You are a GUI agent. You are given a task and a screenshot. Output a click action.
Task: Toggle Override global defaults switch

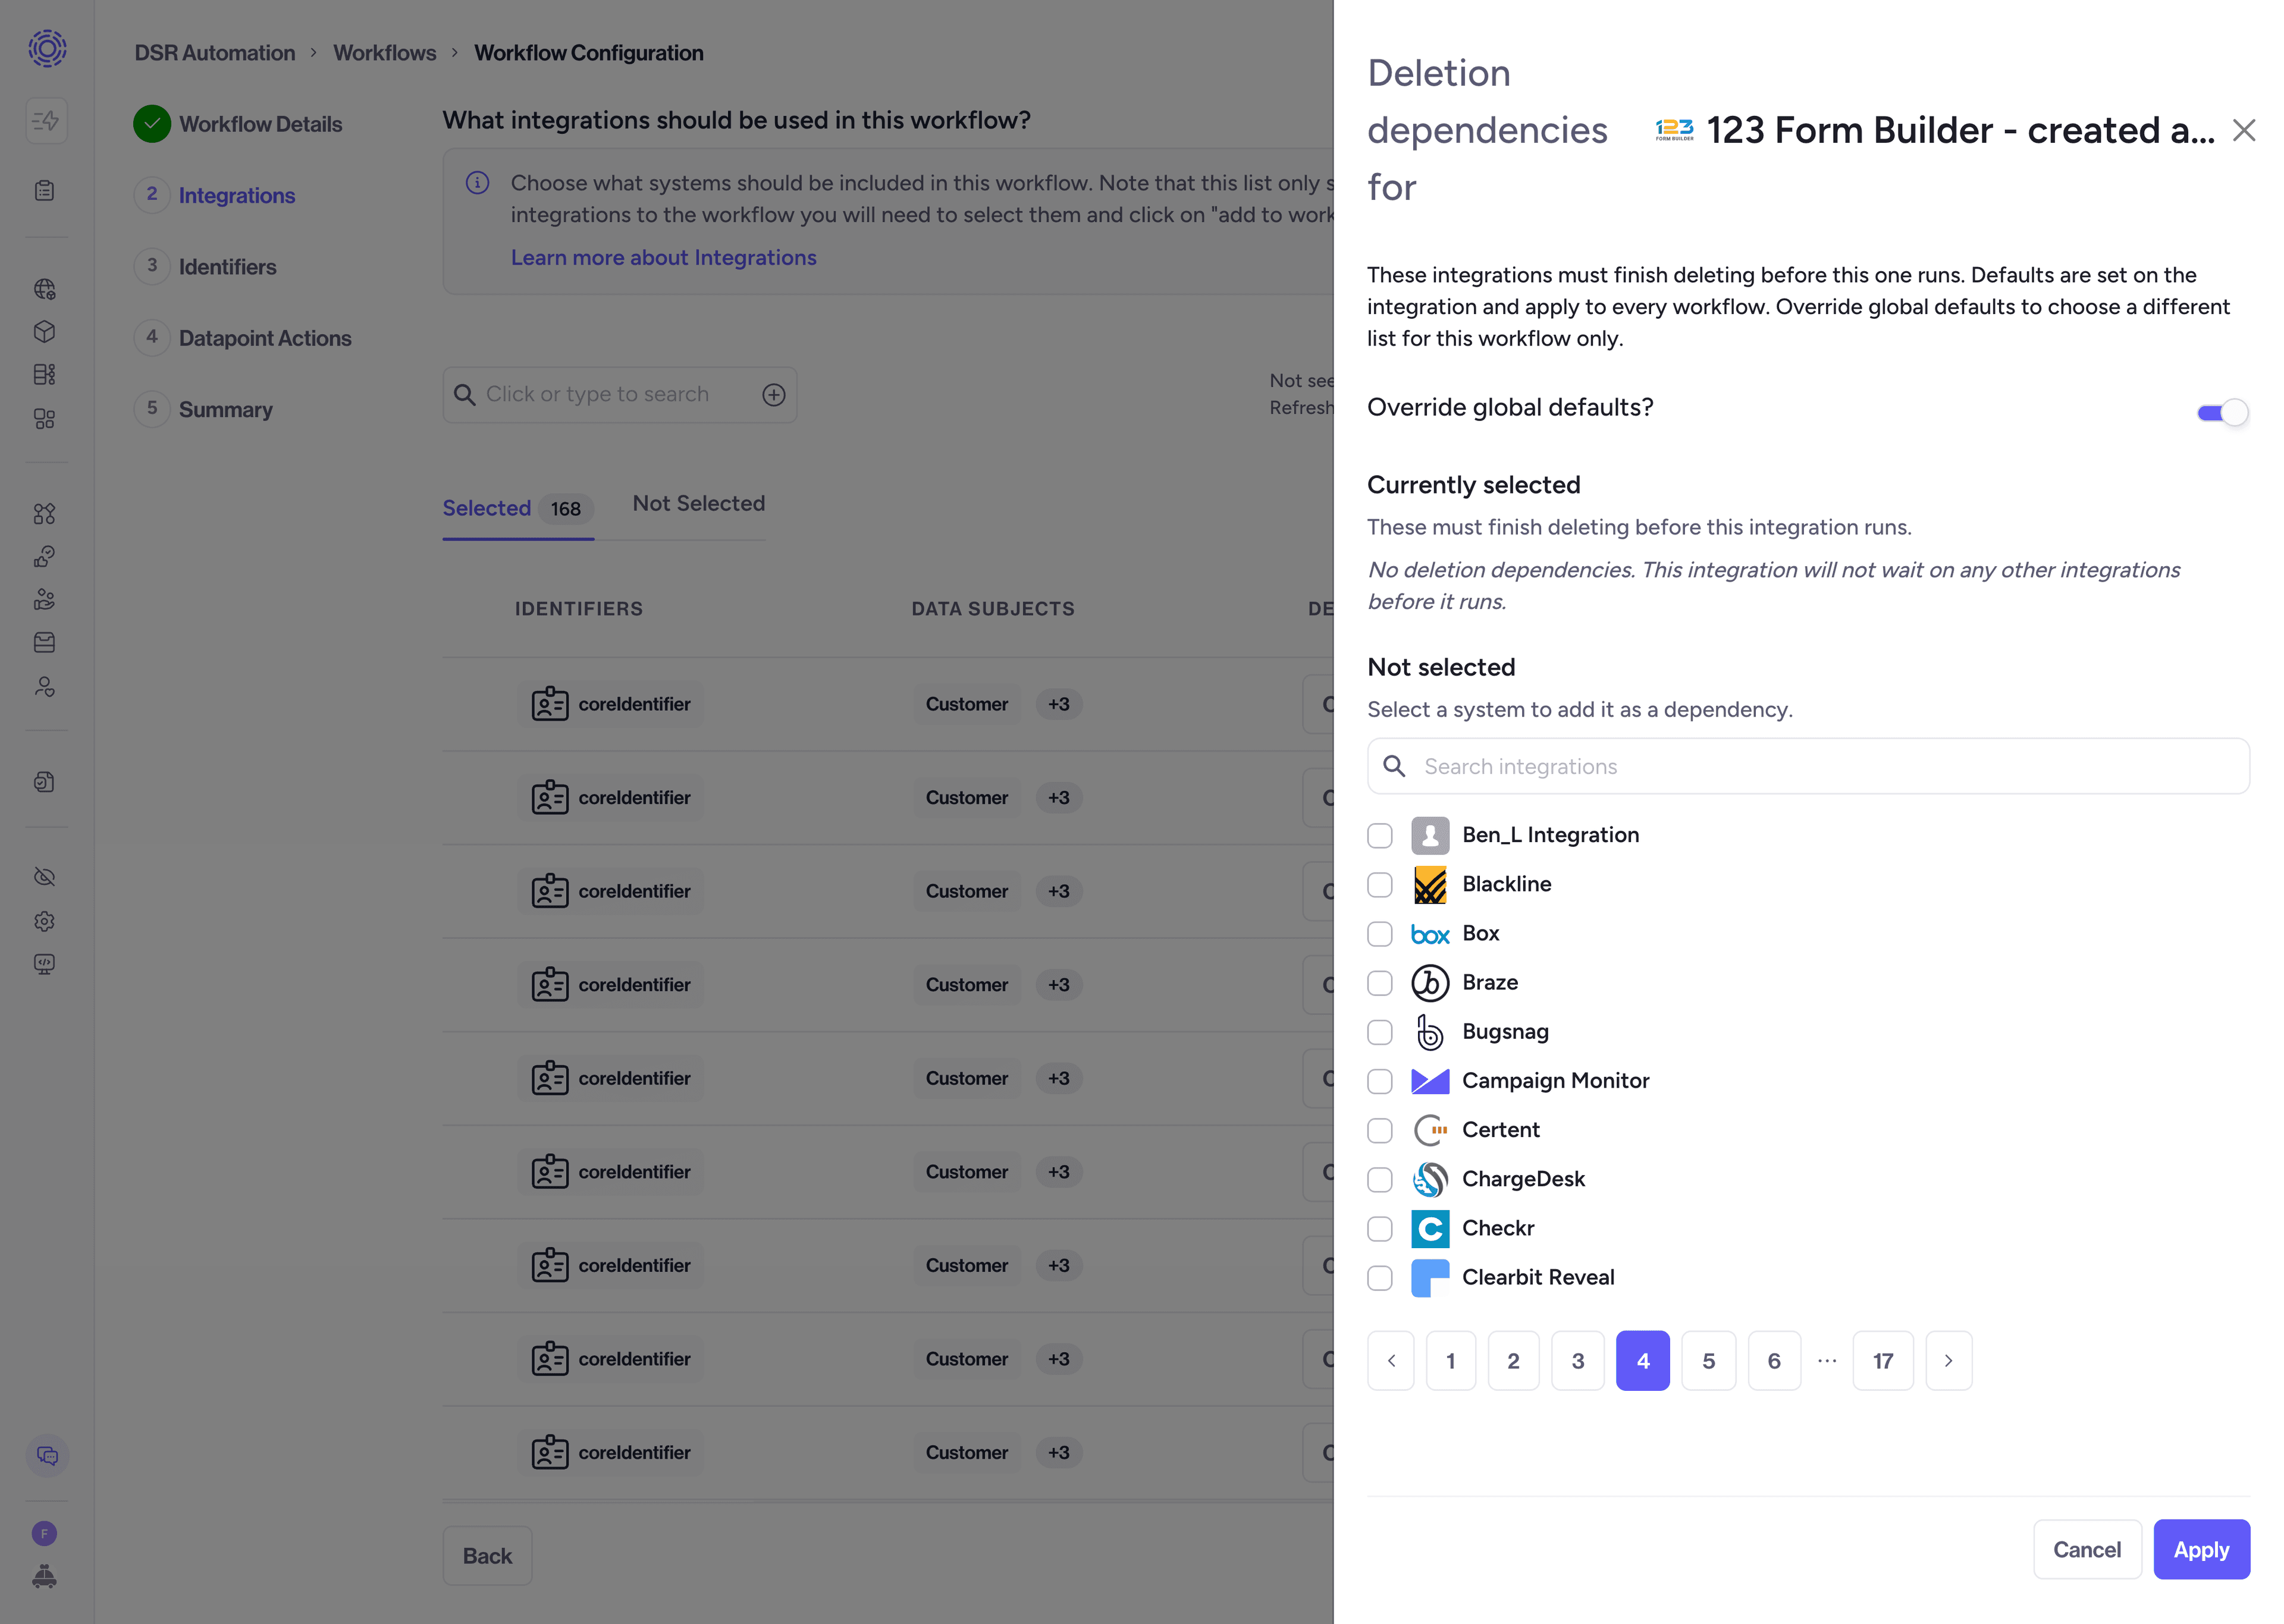tap(2222, 413)
